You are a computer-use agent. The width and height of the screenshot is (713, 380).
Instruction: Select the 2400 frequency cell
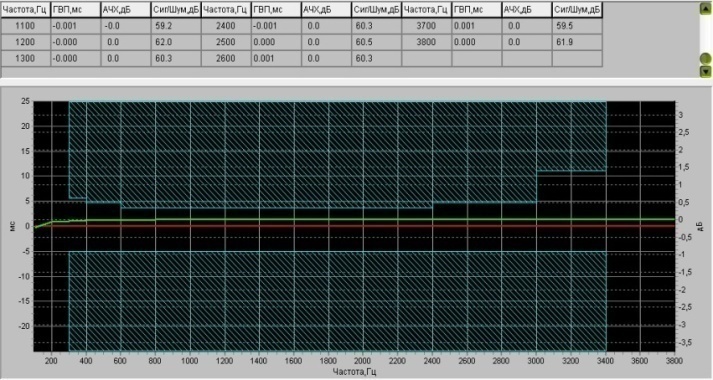click(226, 26)
